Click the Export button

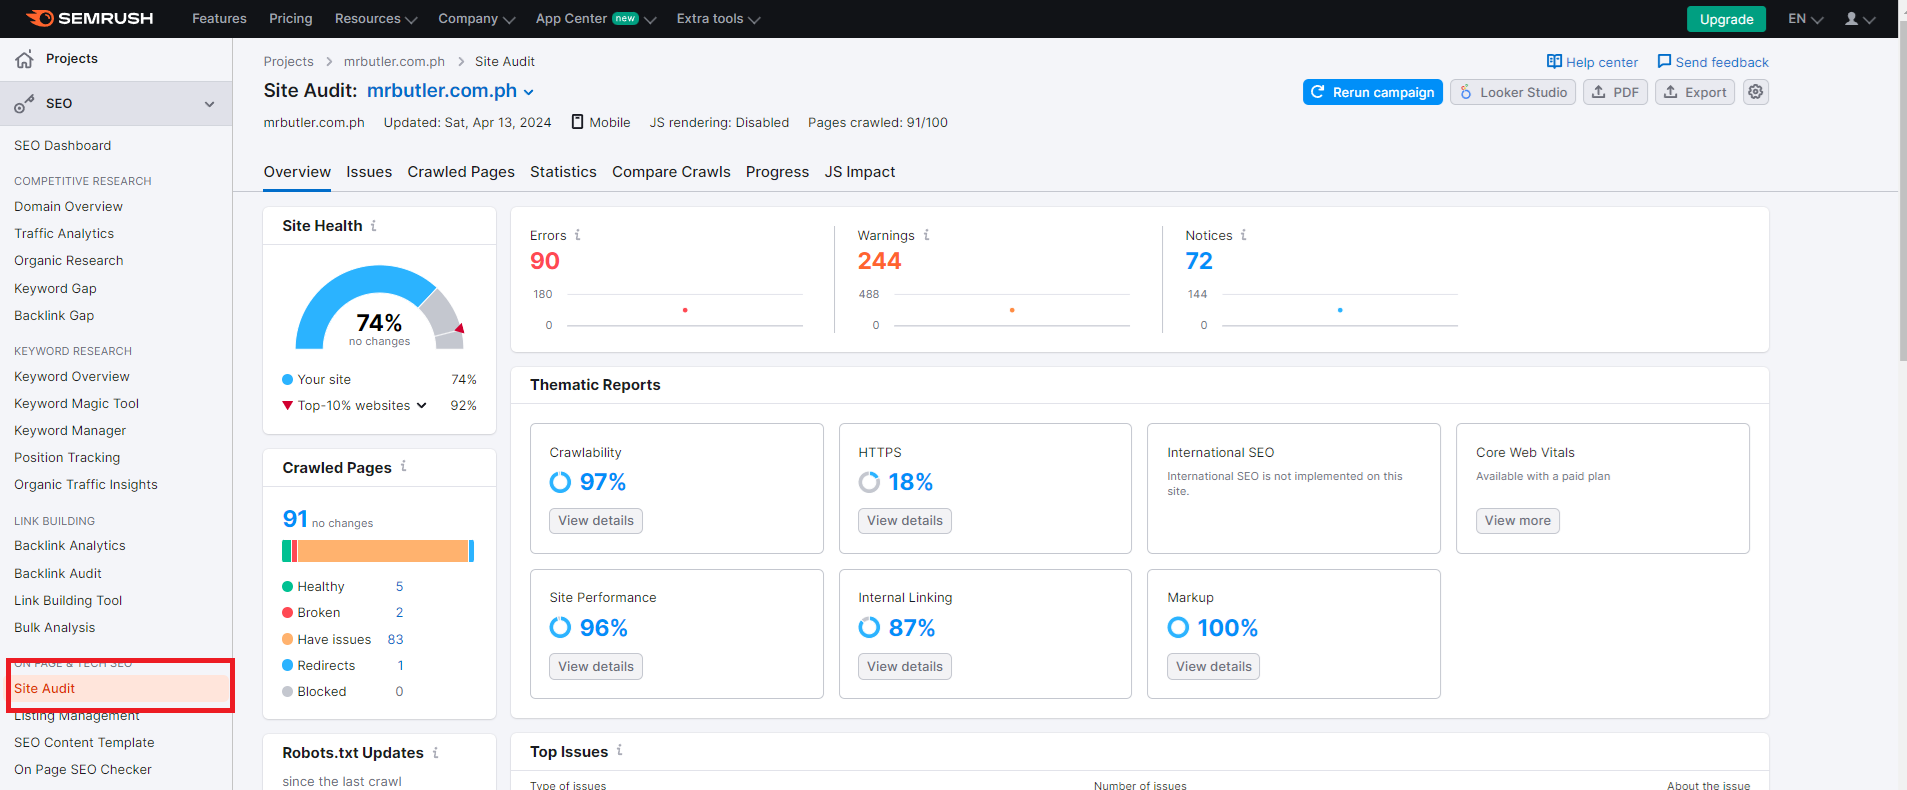click(1695, 92)
